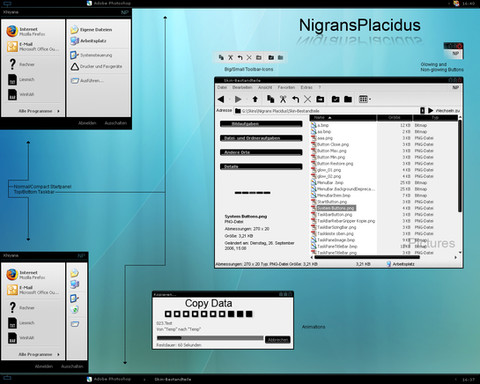The width and height of the screenshot is (480, 384).
Task: Click the copy progress bar
Action: tap(210, 338)
